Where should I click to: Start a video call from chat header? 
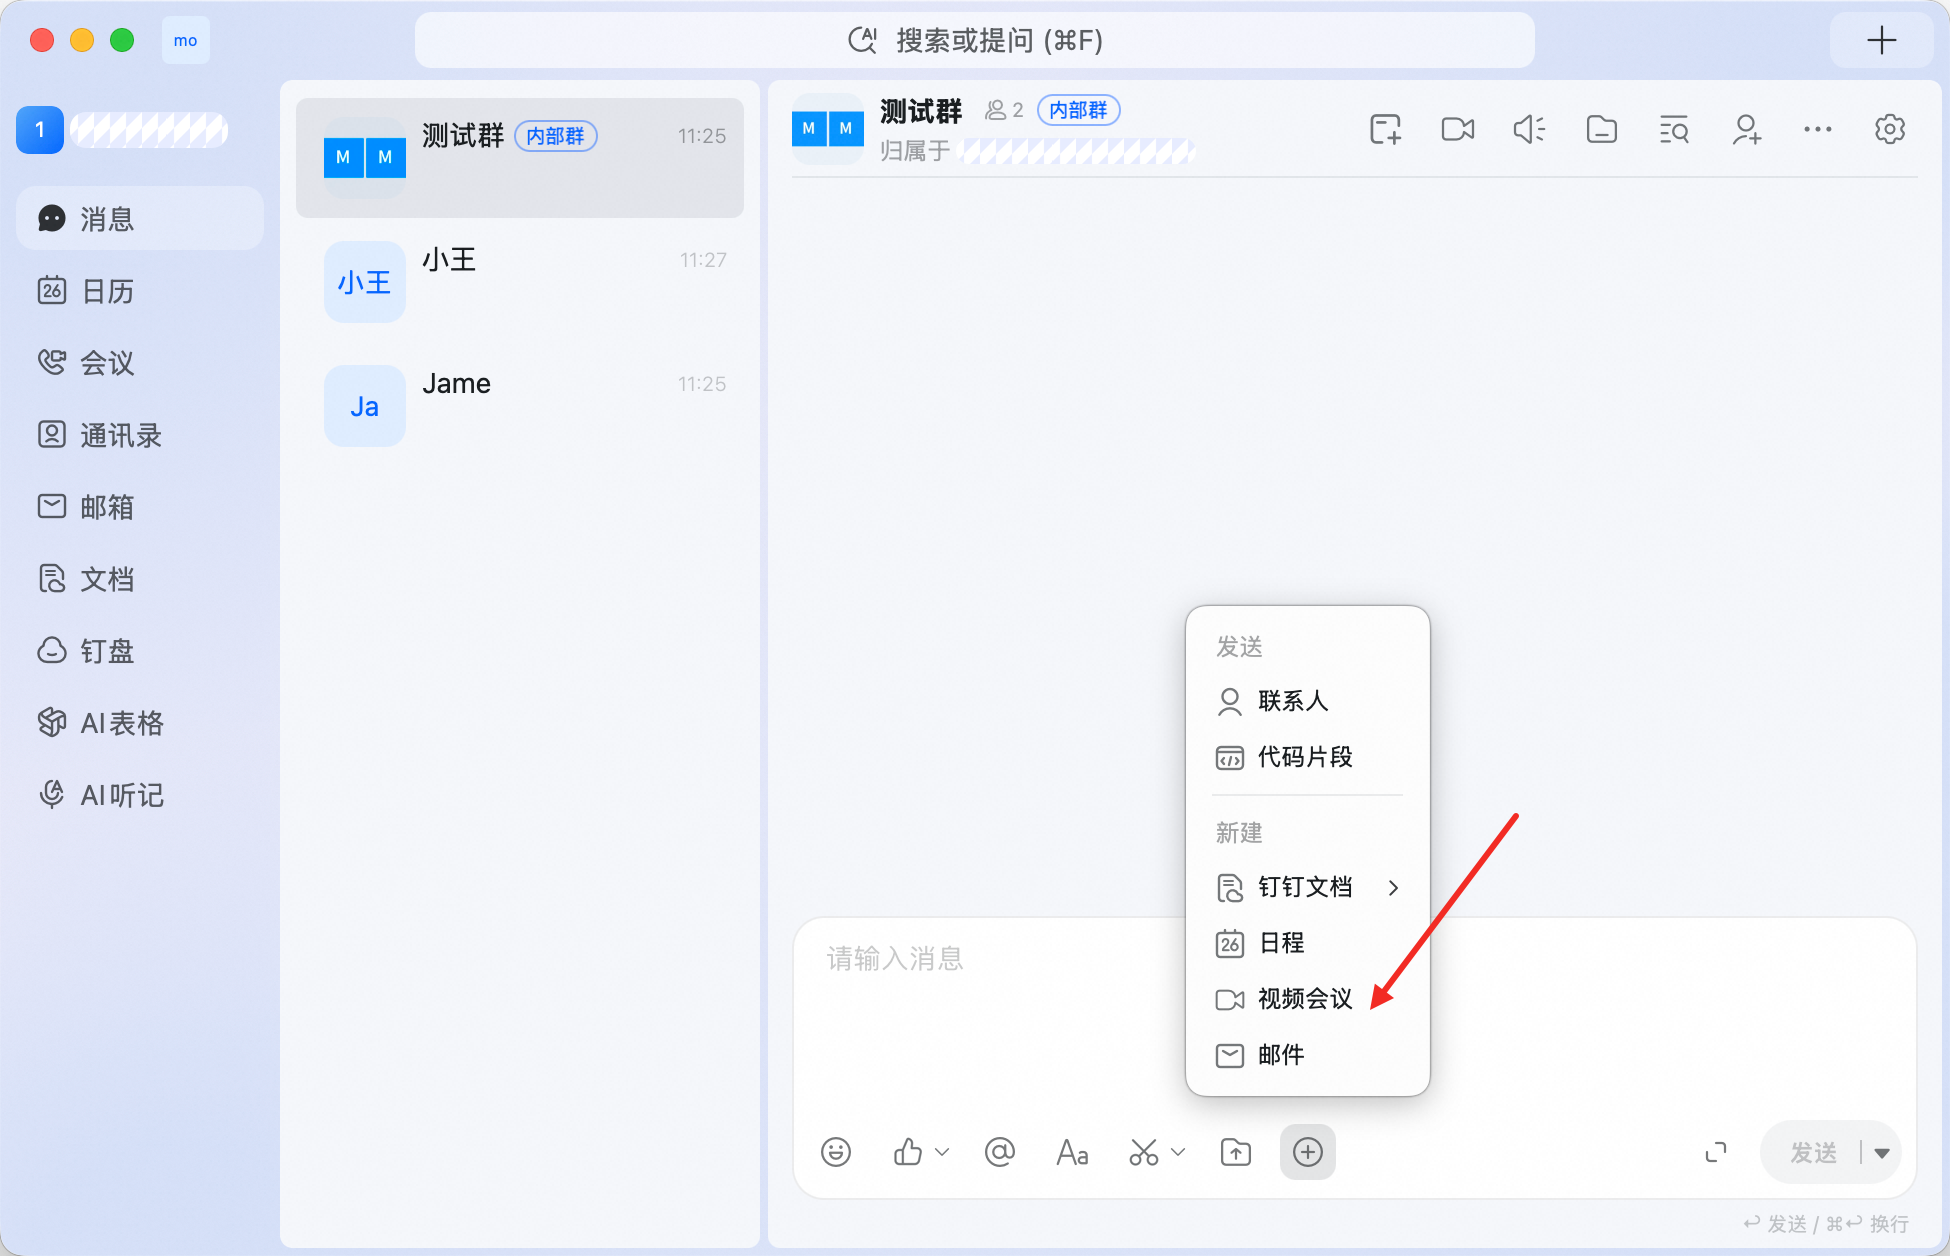1457,130
